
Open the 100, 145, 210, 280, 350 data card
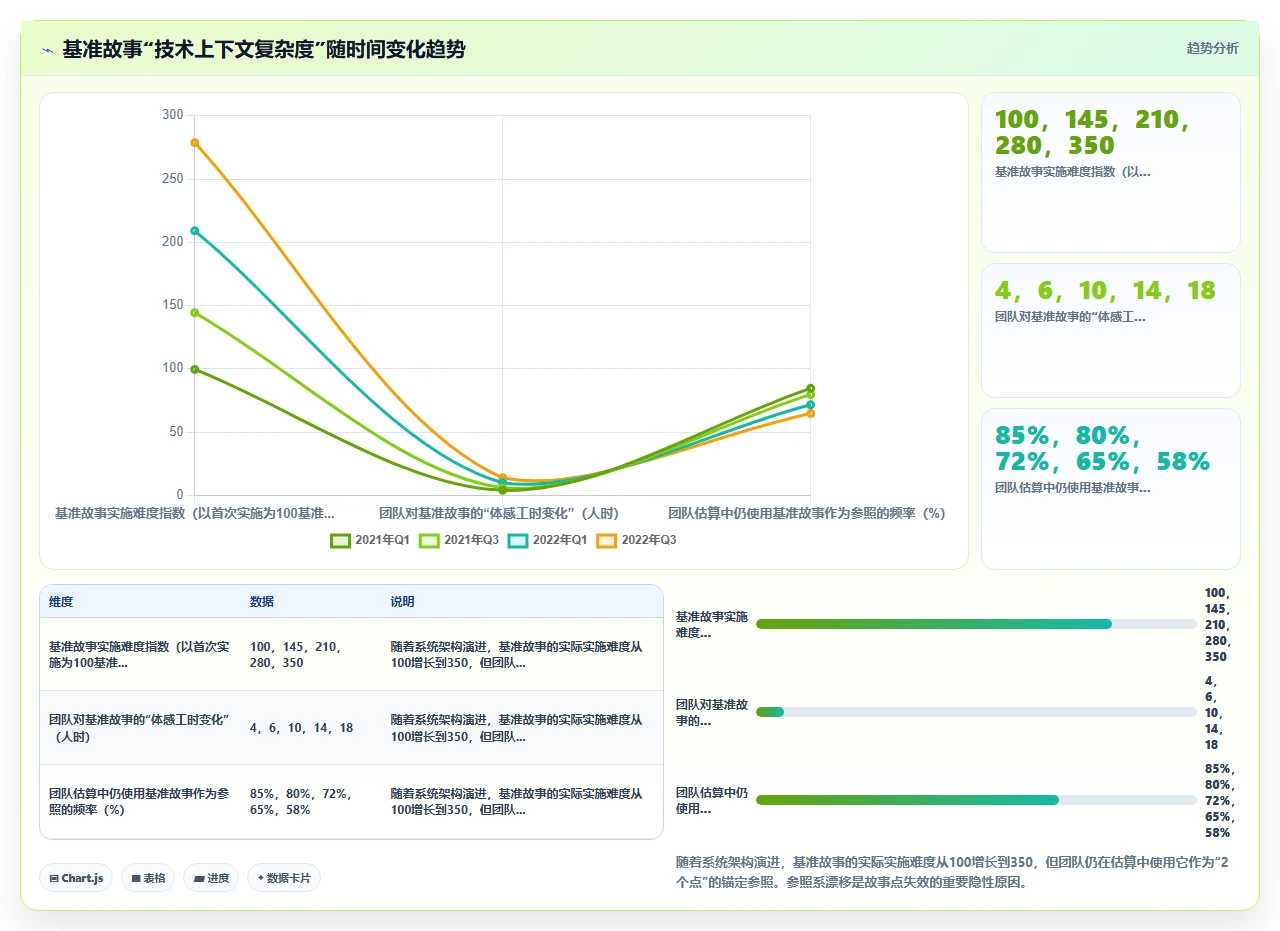pos(1111,172)
